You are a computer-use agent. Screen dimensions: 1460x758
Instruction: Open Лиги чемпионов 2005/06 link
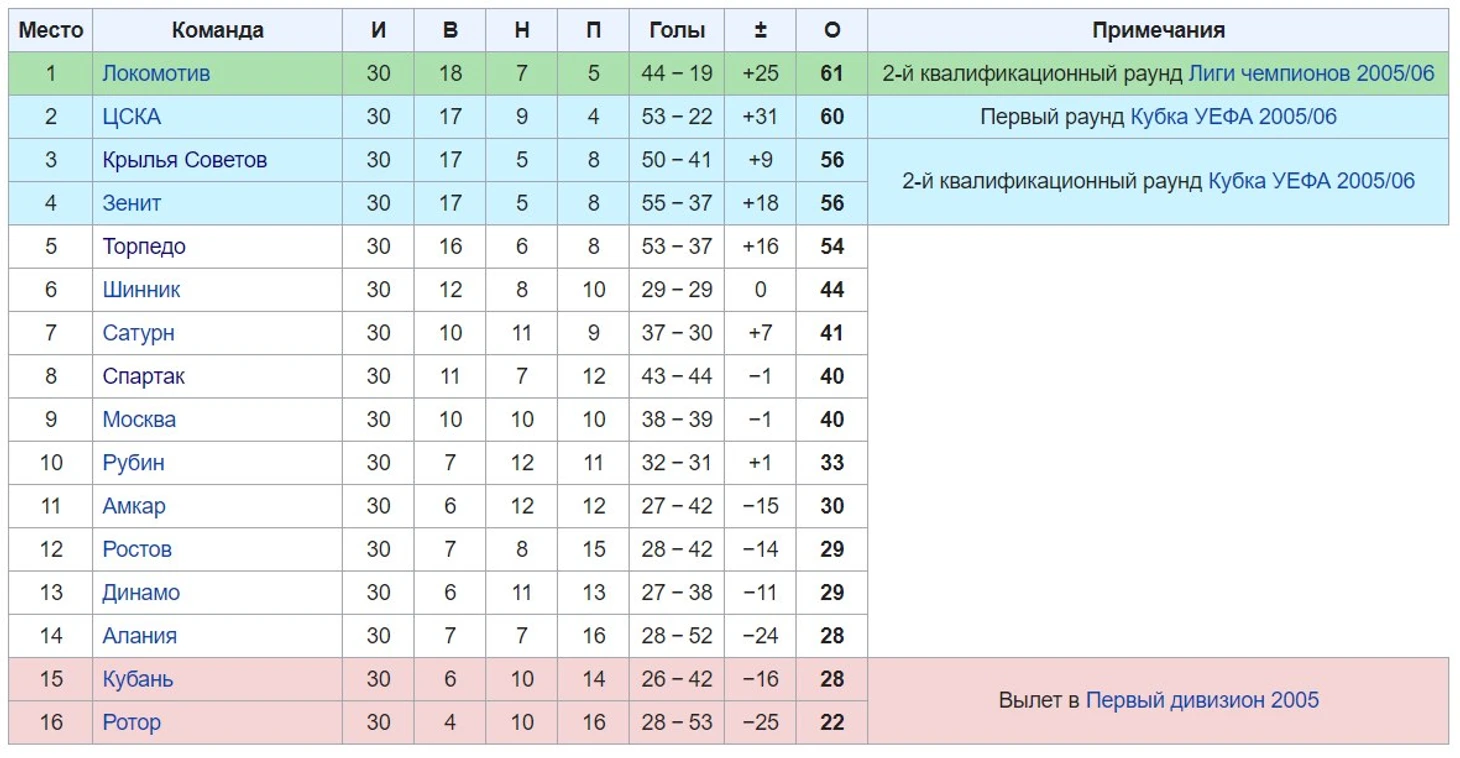tap(1311, 73)
